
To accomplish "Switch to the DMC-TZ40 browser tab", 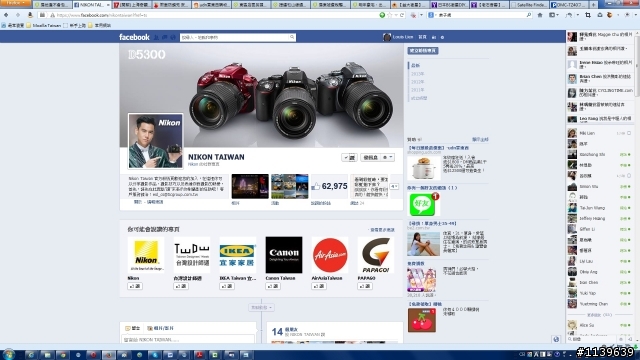I will [x=569, y=5].
